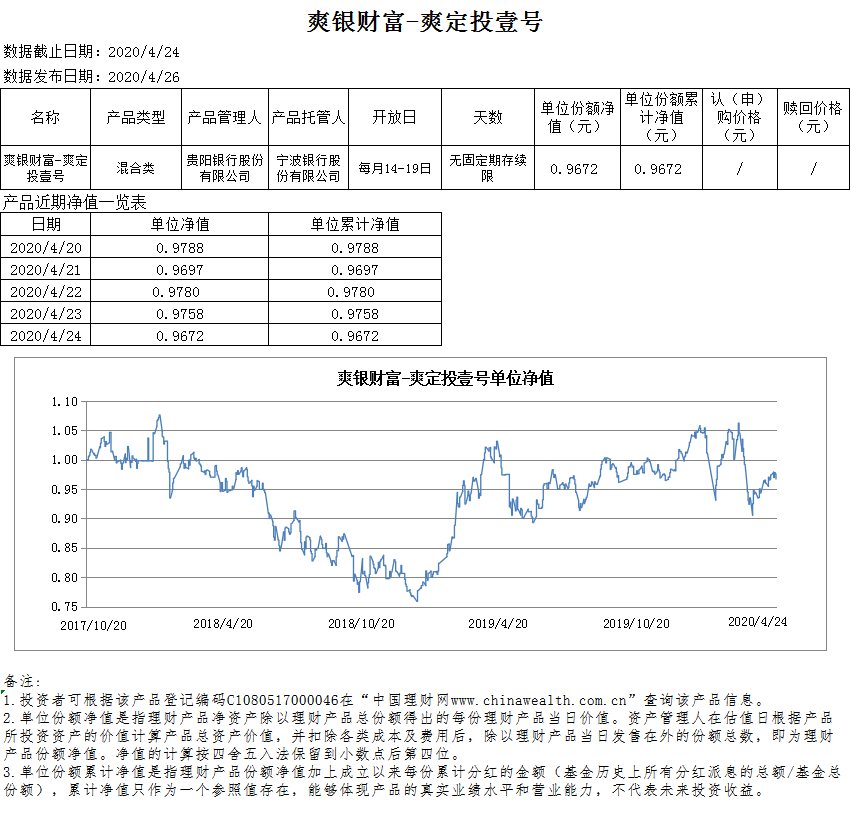Click the 产品类型 column header

136,117
